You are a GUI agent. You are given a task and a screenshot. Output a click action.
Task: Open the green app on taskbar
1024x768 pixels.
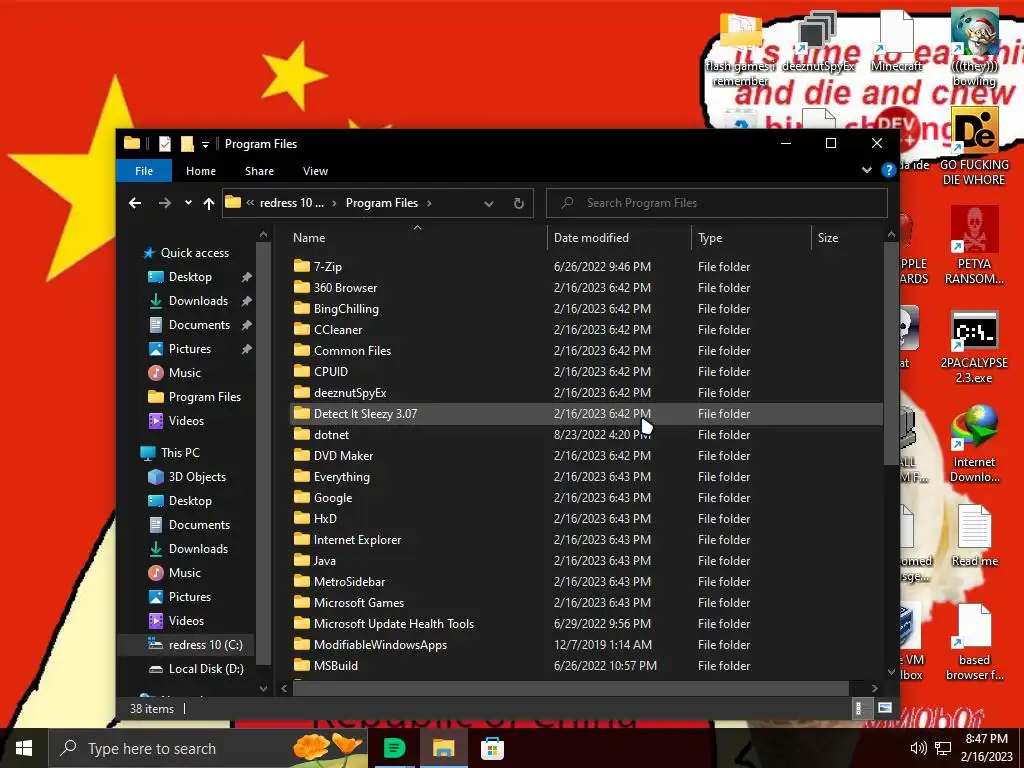pyautogui.click(x=394, y=748)
